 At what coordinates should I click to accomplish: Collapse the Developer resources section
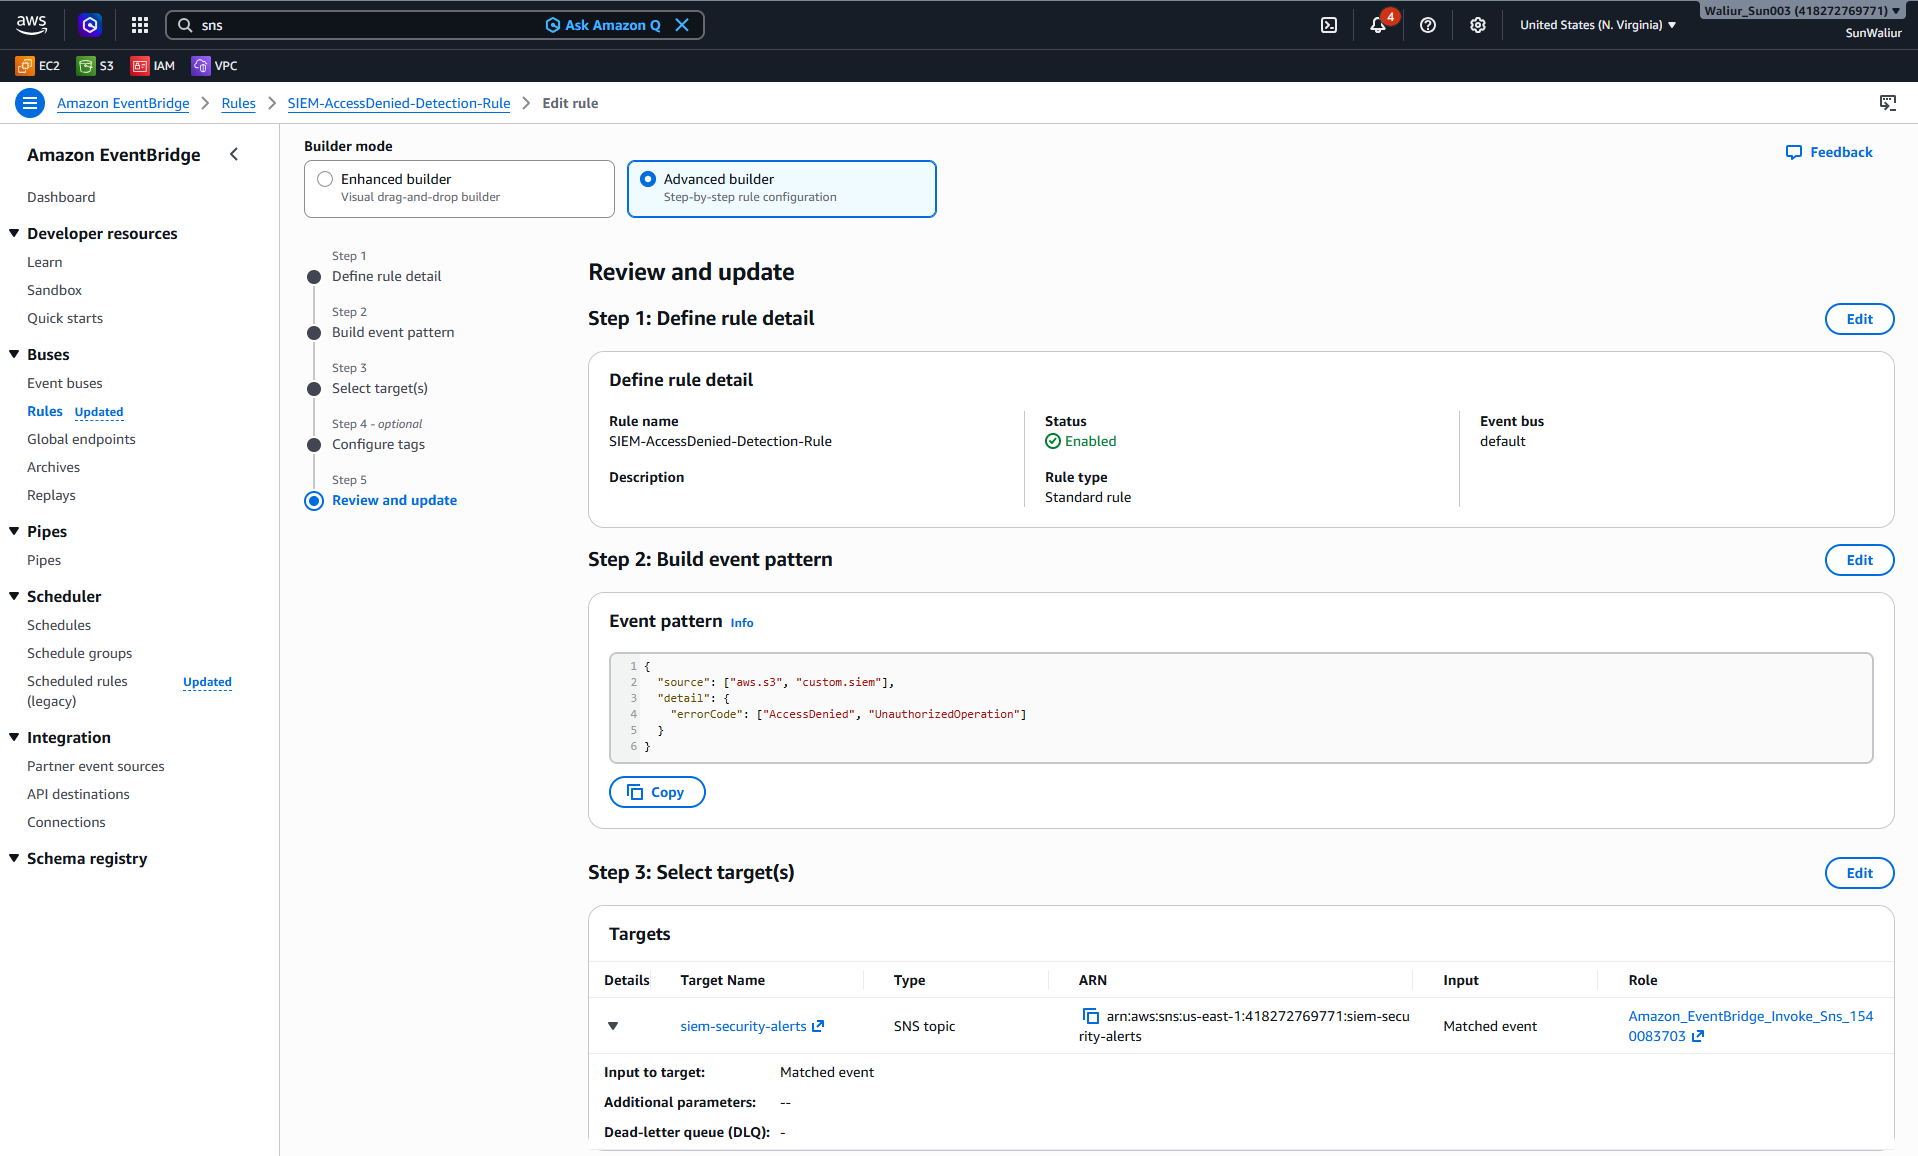[14, 233]
